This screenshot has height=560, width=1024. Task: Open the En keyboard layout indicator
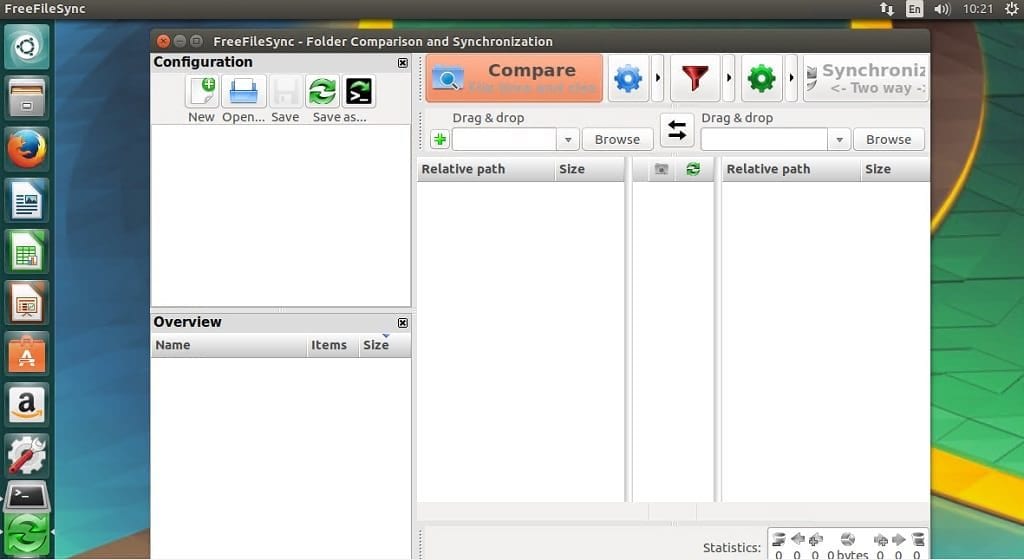[914, 9]
